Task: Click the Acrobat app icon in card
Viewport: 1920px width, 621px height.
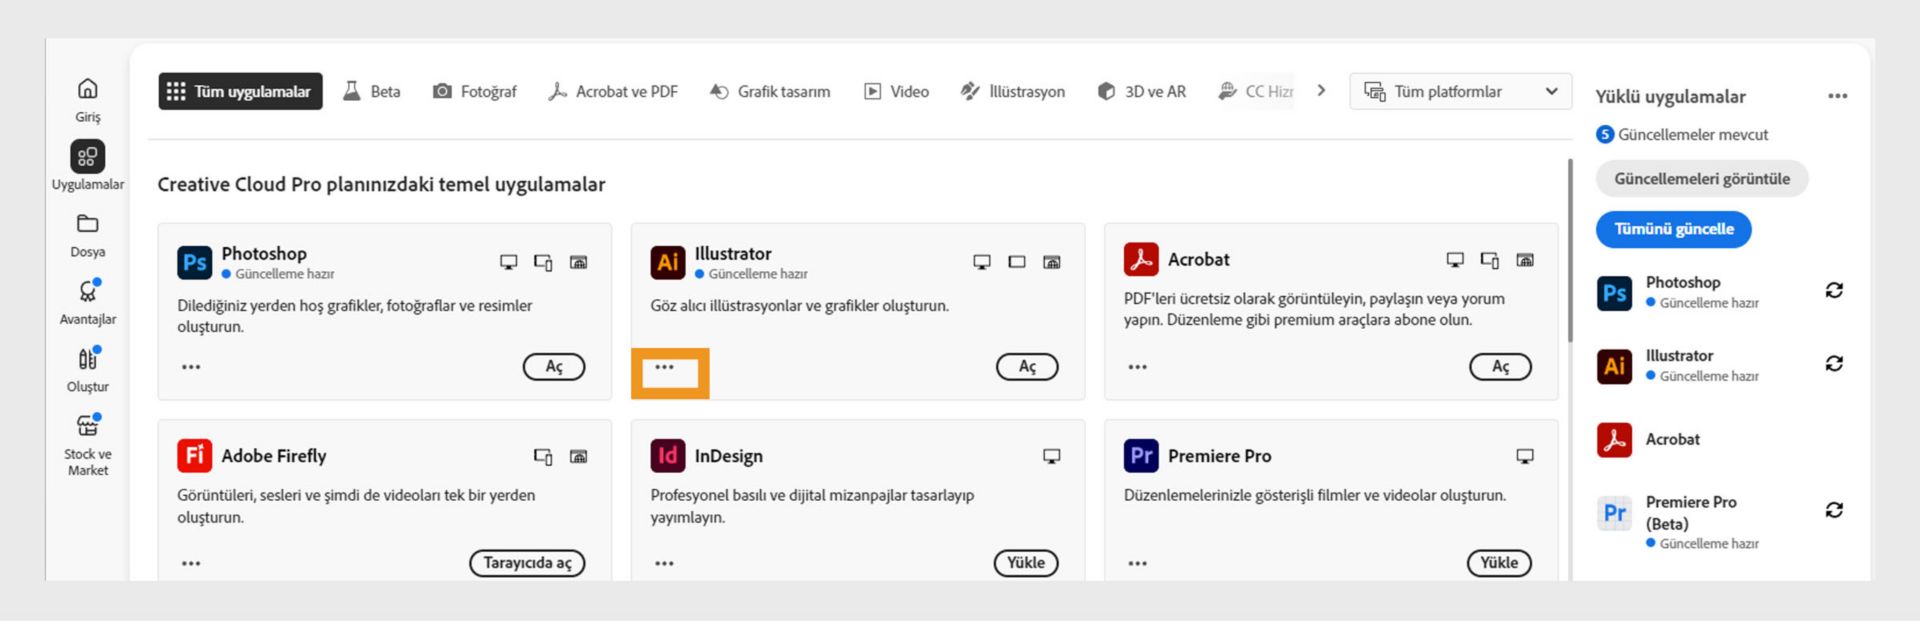Action: point(1141,259)
